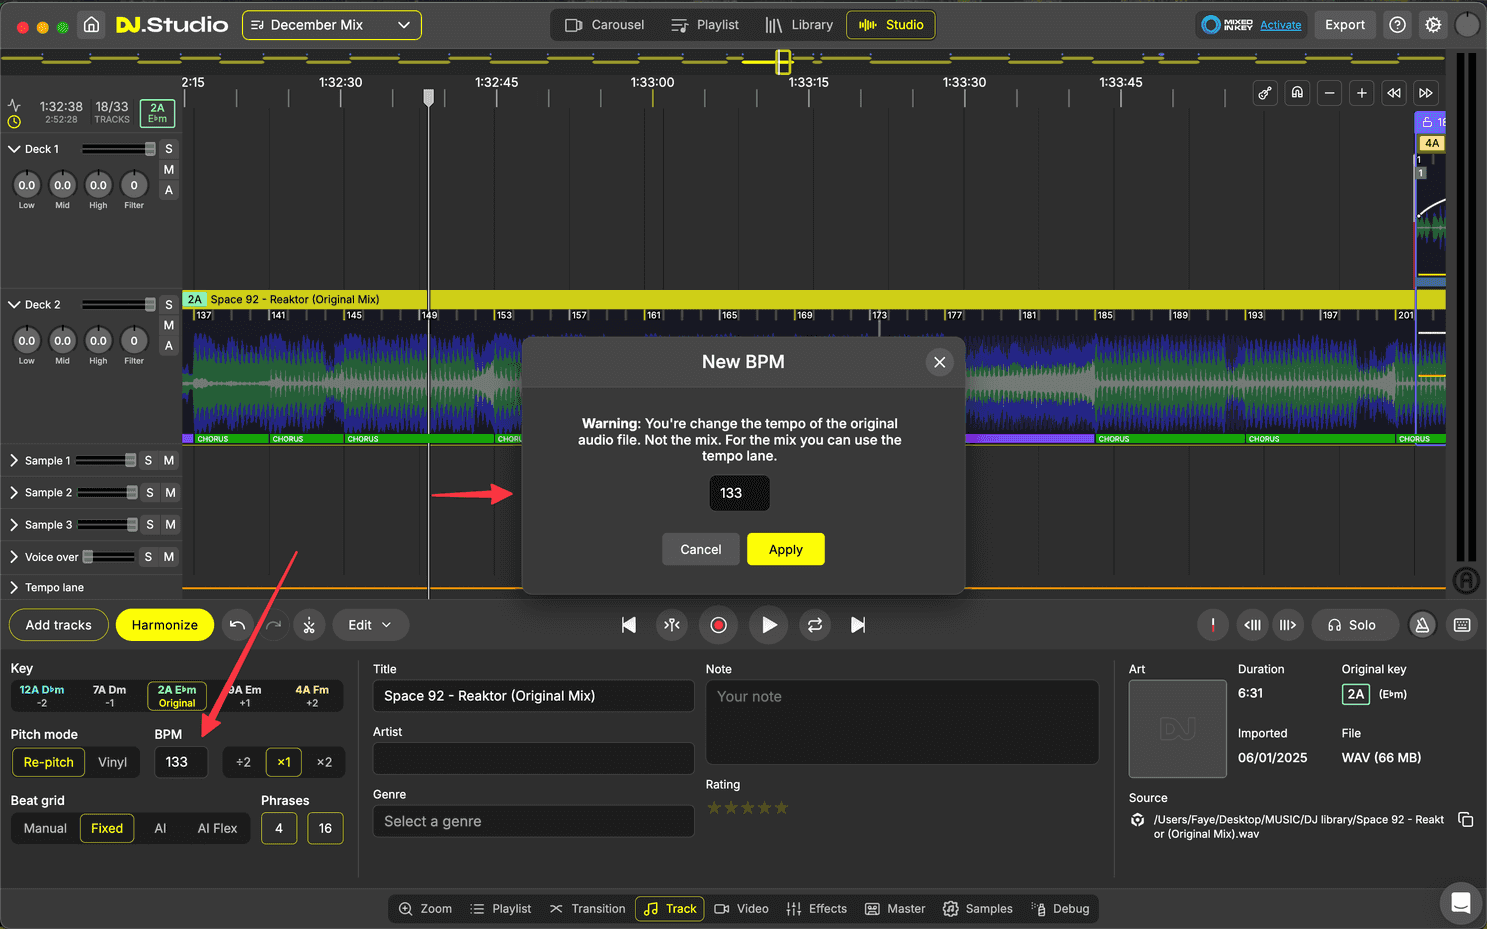Open the settings gear icon
1487x929 pixels.
click(1433, 25)
